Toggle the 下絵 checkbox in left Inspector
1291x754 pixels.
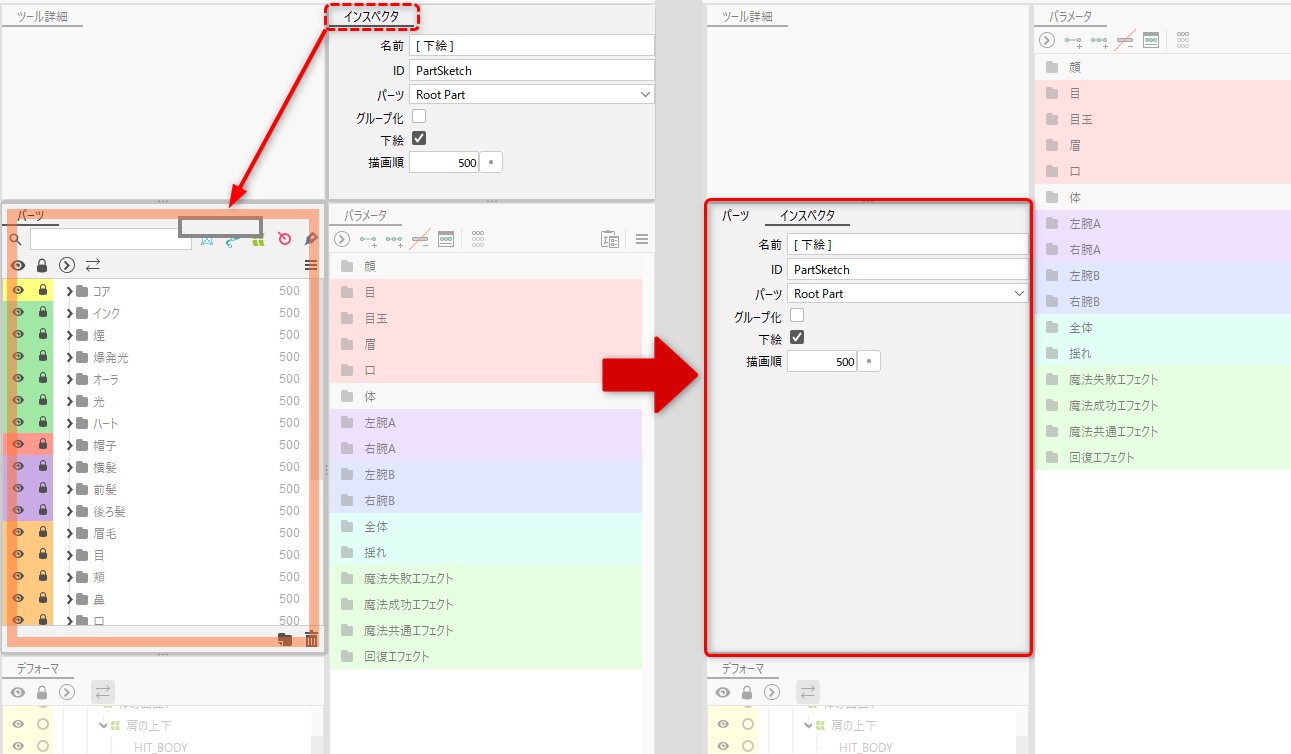pos(419,139)
